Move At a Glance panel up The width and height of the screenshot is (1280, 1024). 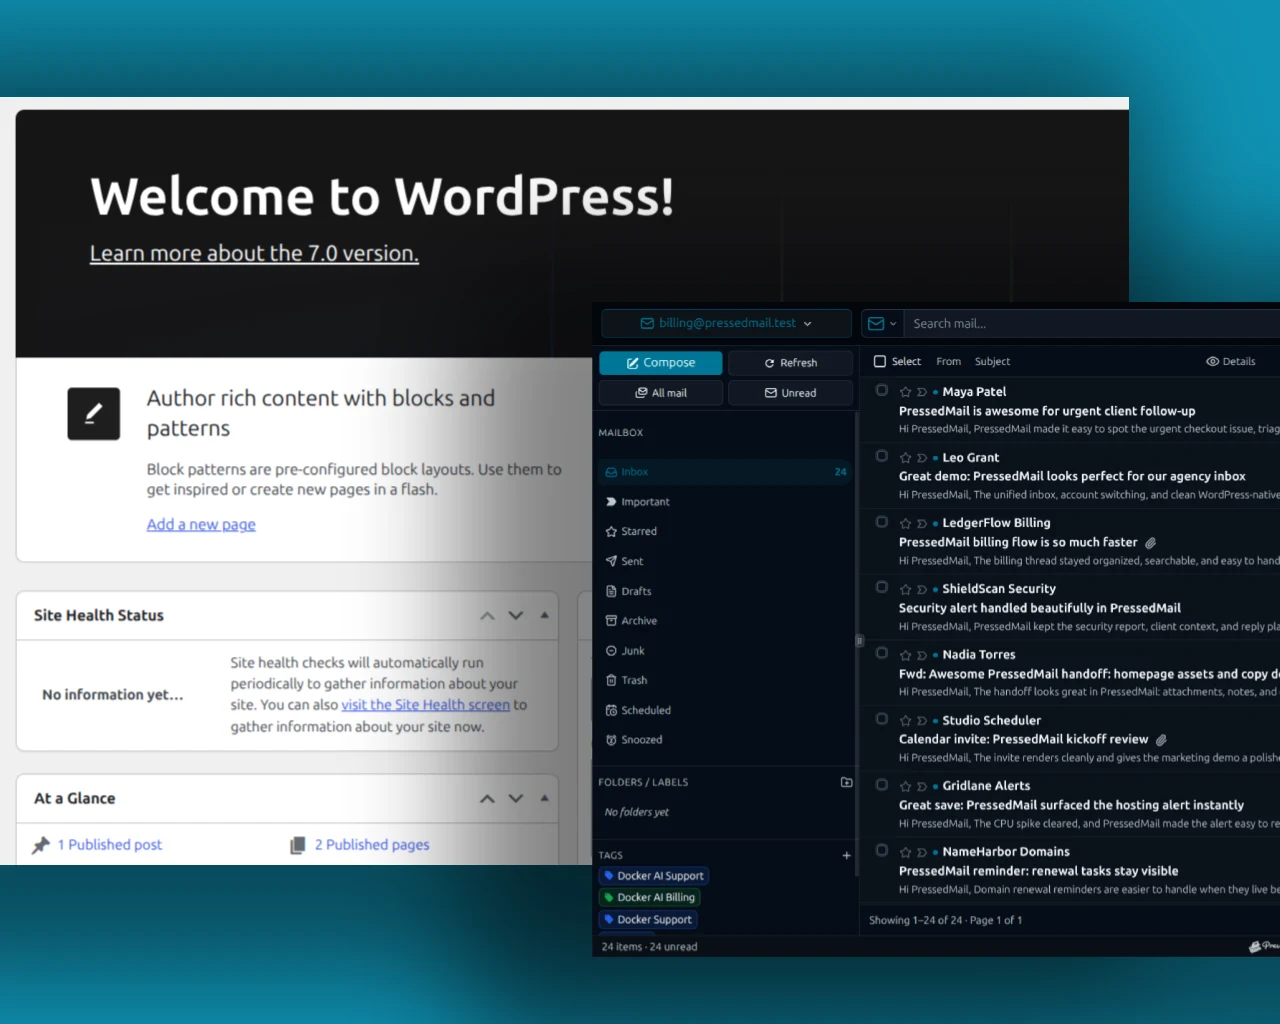(487, 799)
